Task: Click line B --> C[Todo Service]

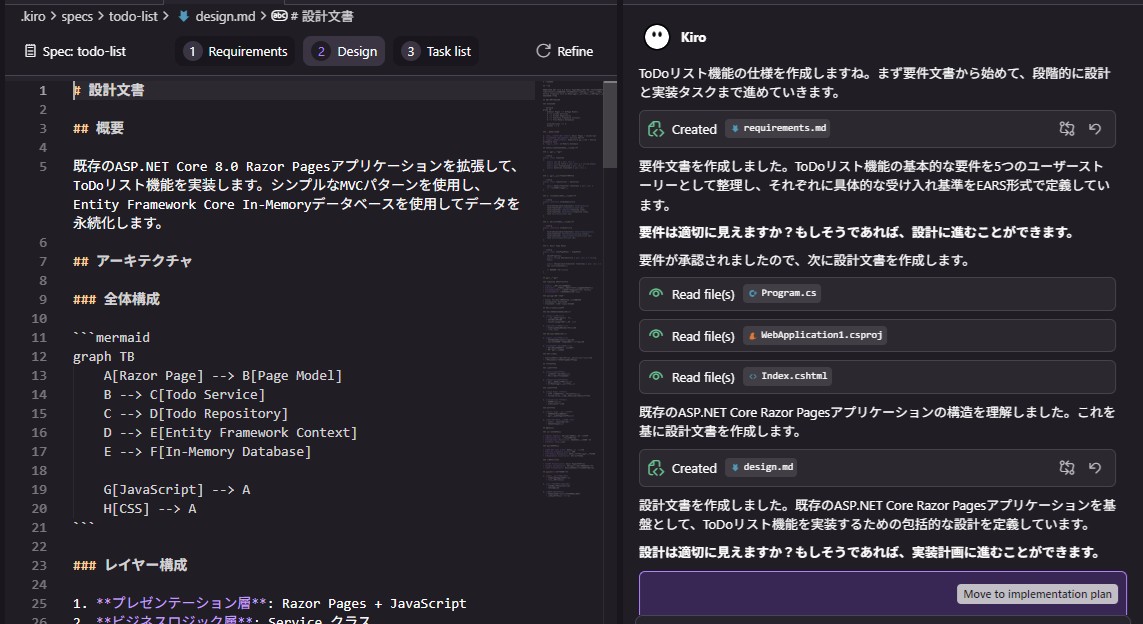Action: click(184, 394)
